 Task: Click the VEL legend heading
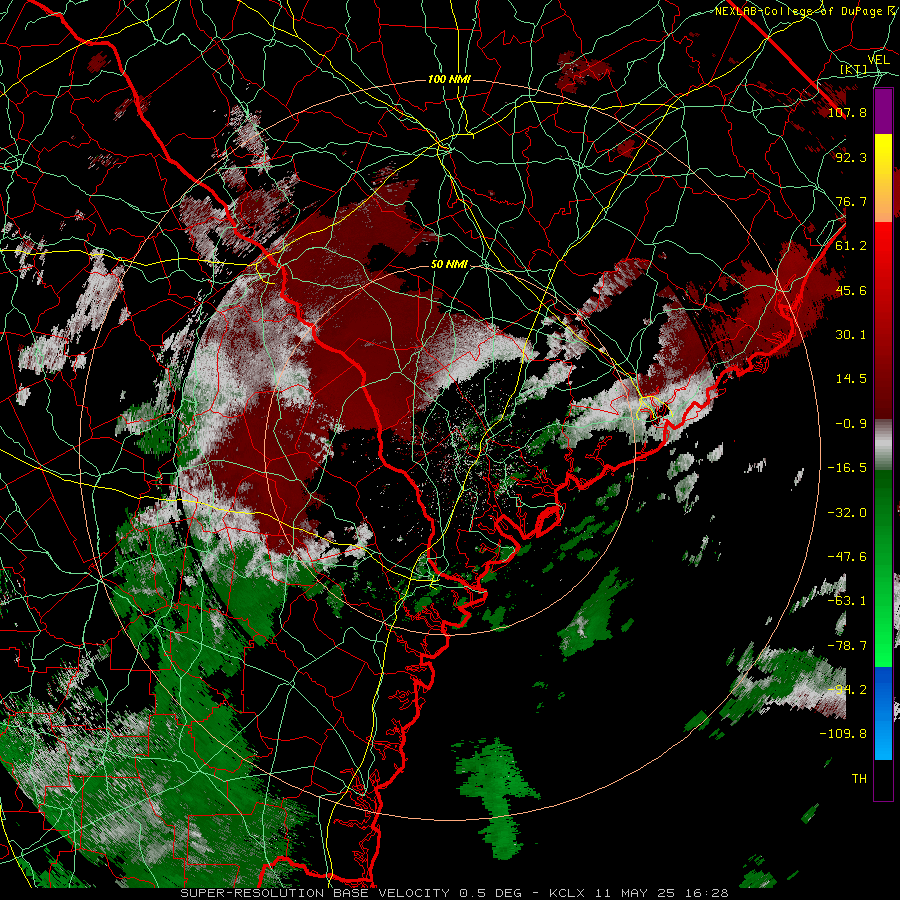pos(878,60)
